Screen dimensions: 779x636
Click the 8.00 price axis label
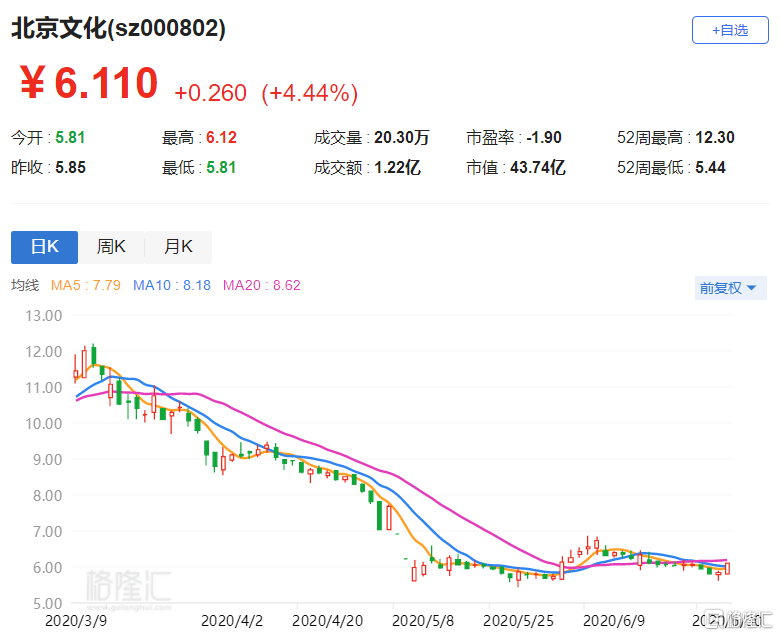point(47,496)
